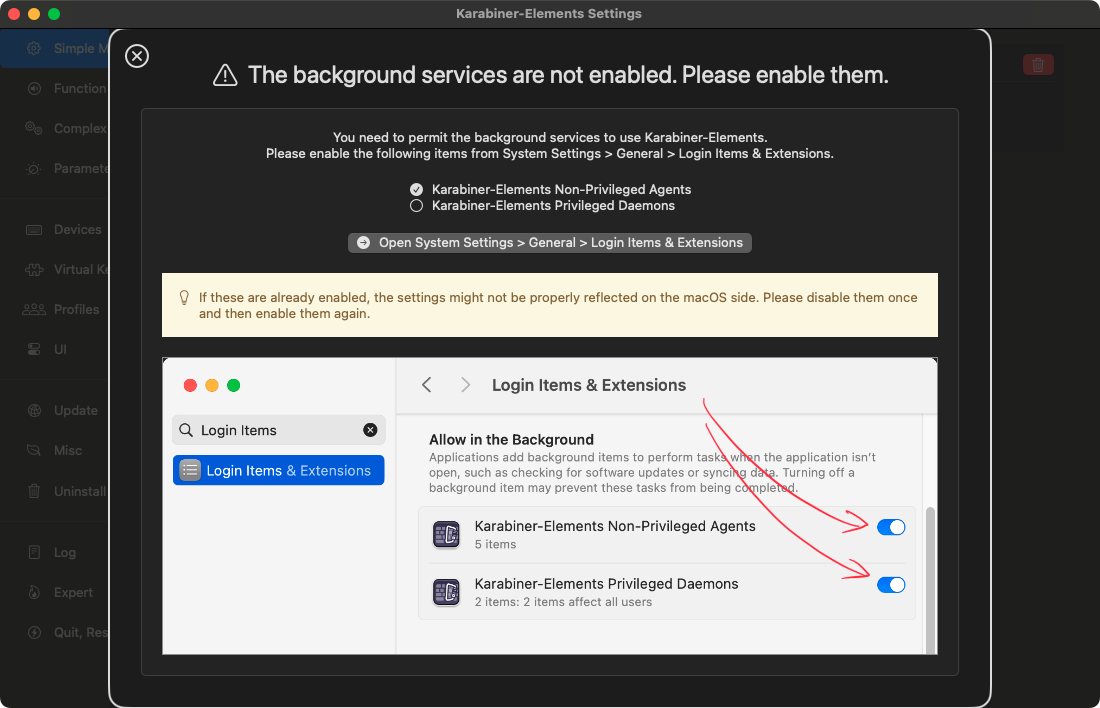Open Profiles via its people icon
The width and height of the screenshot is (1100, 708).
[x=34, y=309]
